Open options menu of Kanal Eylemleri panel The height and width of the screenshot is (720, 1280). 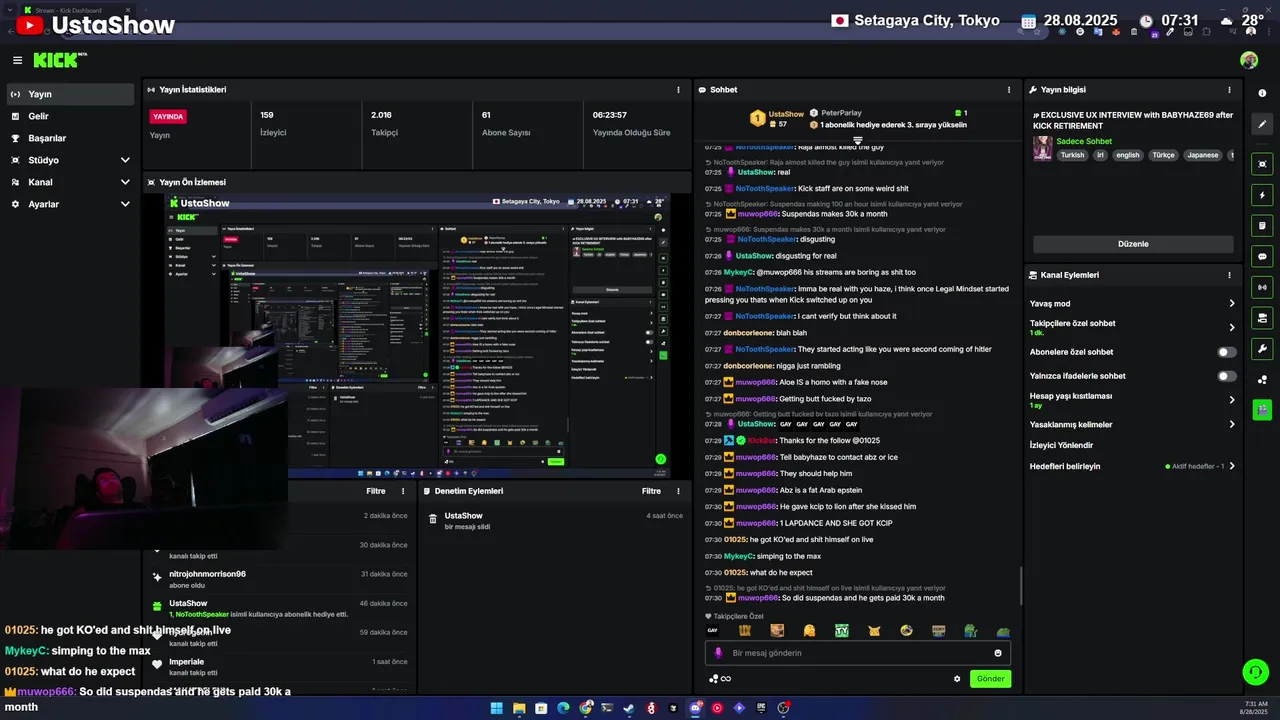1229,275
